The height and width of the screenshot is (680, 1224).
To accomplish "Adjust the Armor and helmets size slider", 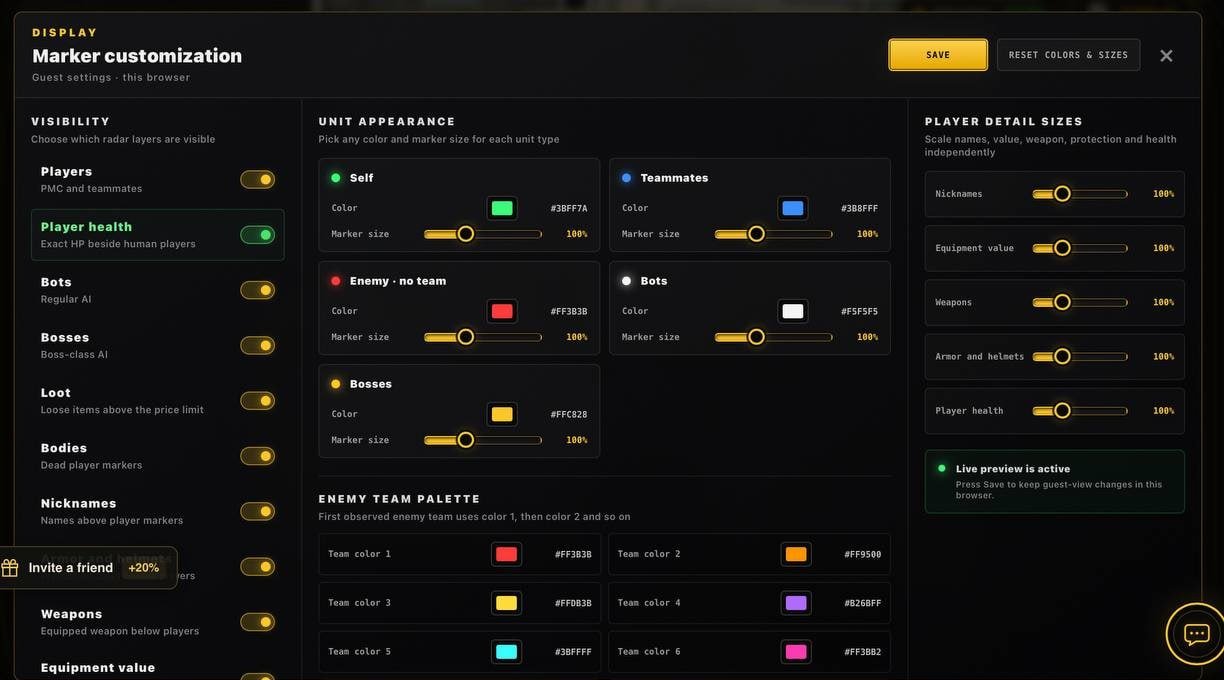I will [1080, 356].
